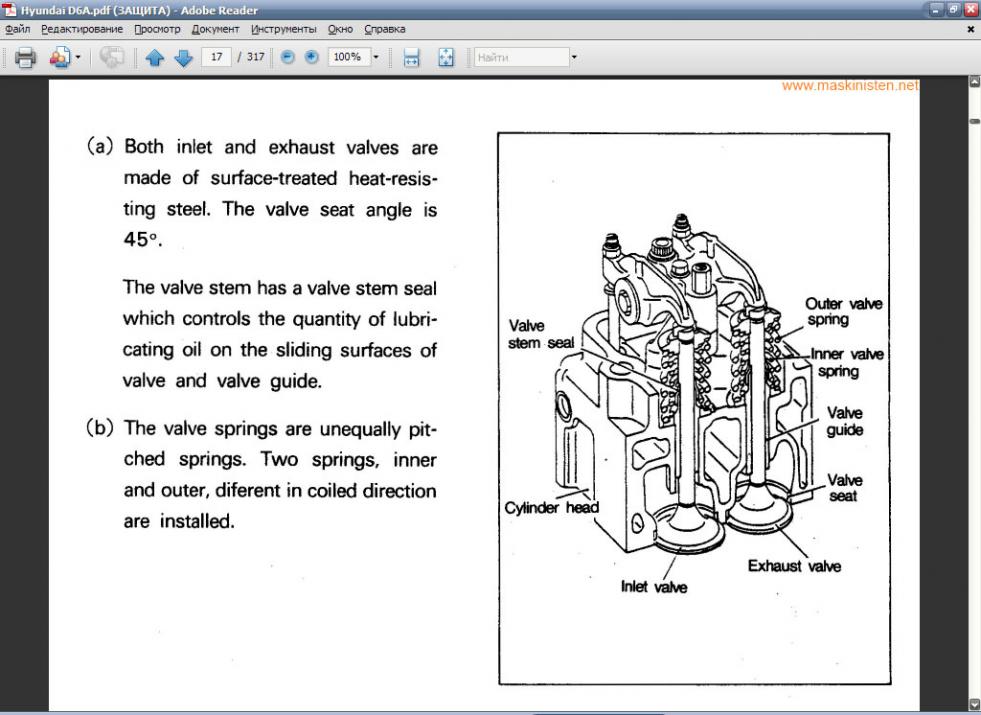This screenshot has height=715, width=981.
Task: Click the '(b)' paragraph marker
Action: [100, 428]
